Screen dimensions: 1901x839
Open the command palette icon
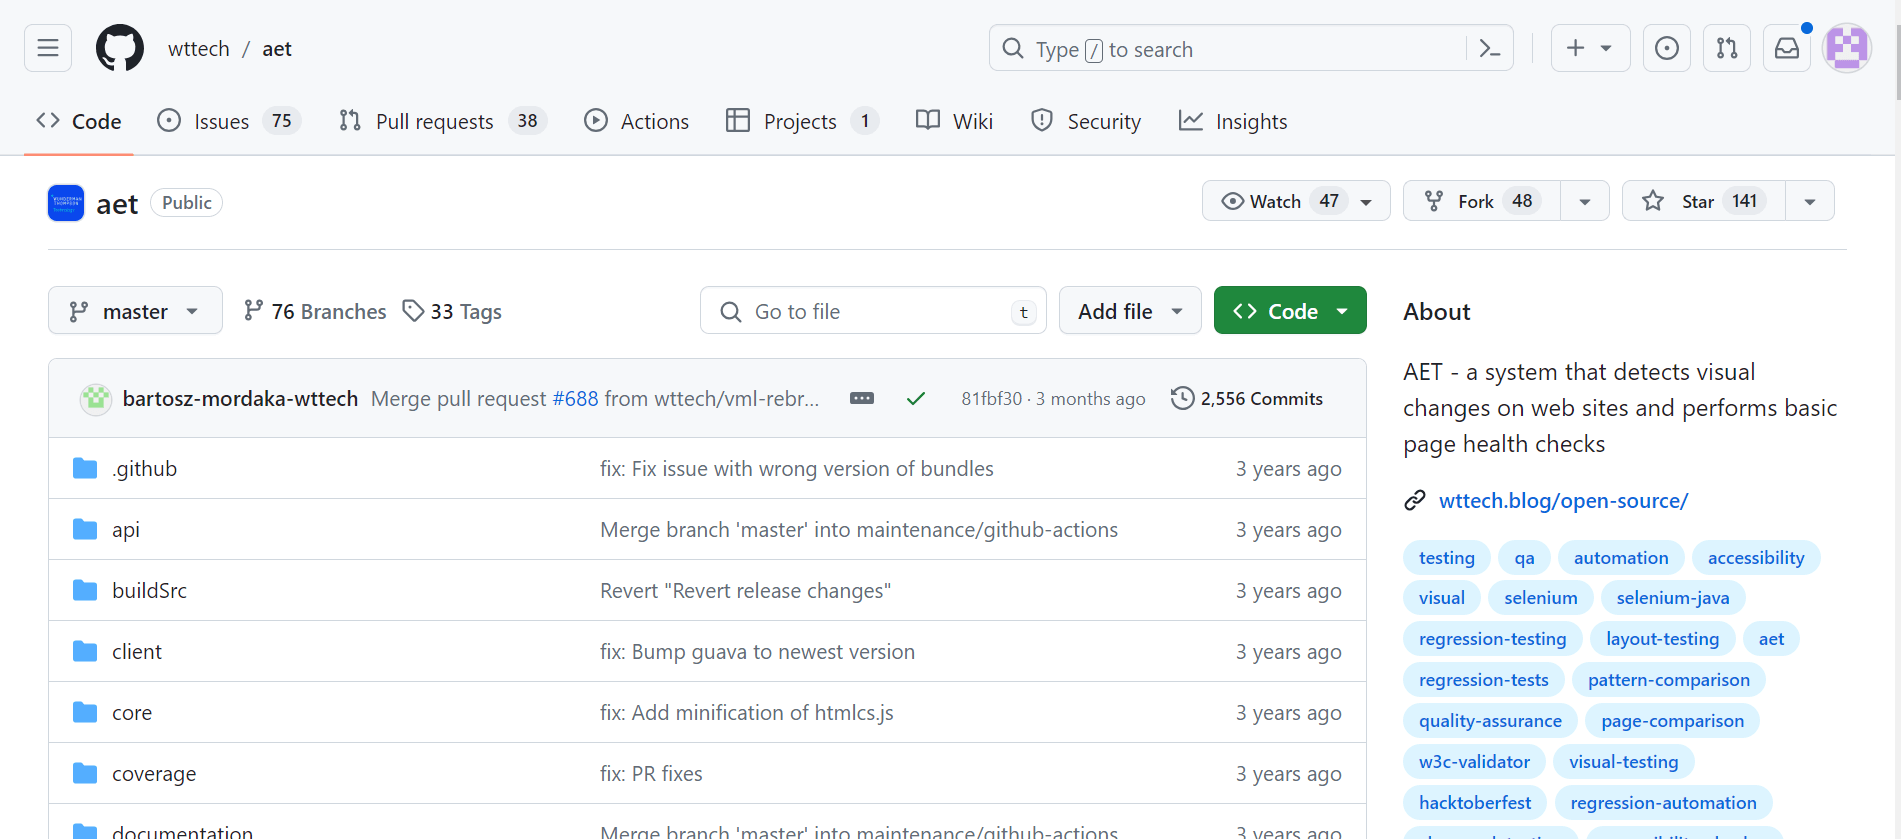pos(1489,48)
